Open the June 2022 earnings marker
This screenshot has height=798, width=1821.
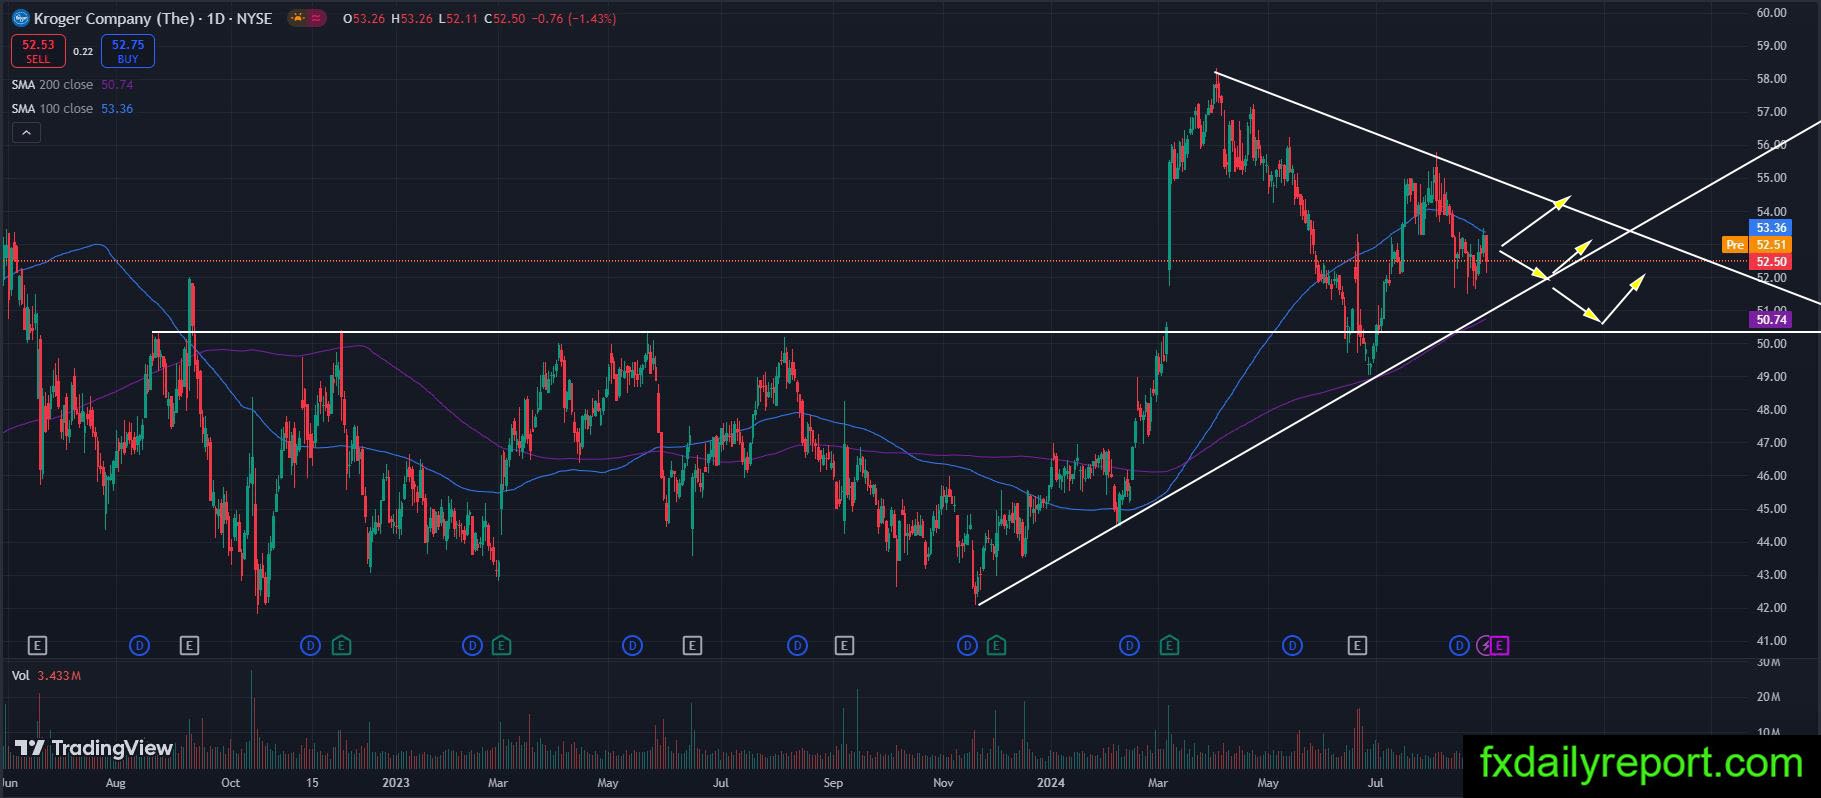(39, 646)
